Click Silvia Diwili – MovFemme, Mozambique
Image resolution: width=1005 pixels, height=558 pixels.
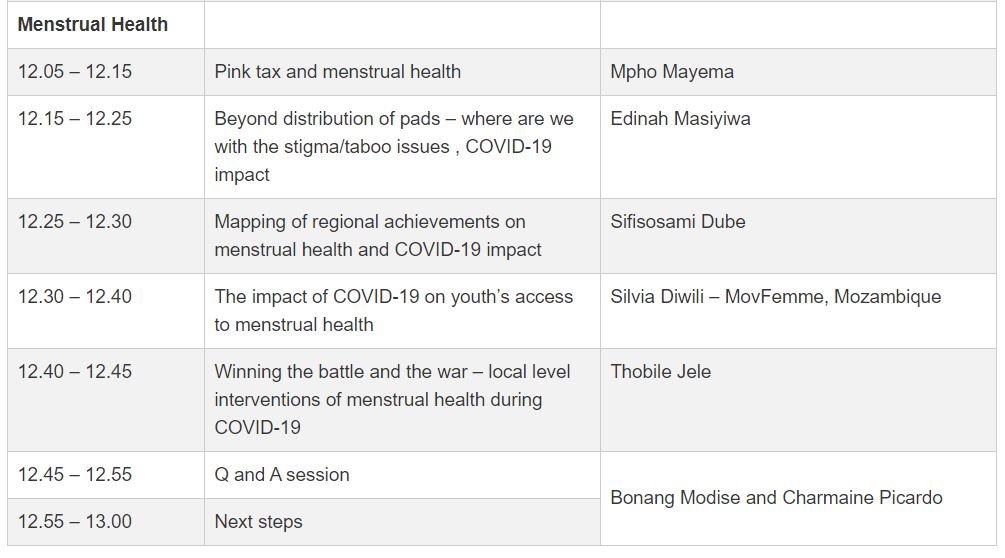(776, 297)
